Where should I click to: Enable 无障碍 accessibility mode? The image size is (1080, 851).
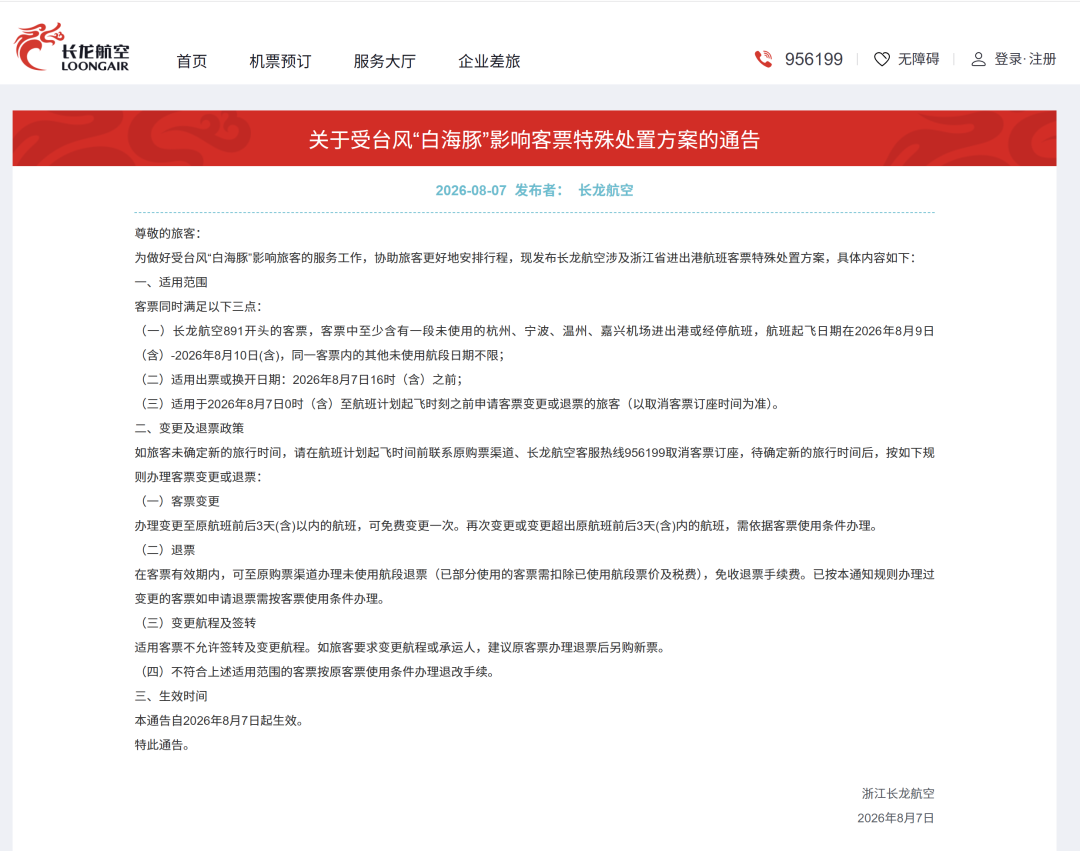[x=918, y=59]
